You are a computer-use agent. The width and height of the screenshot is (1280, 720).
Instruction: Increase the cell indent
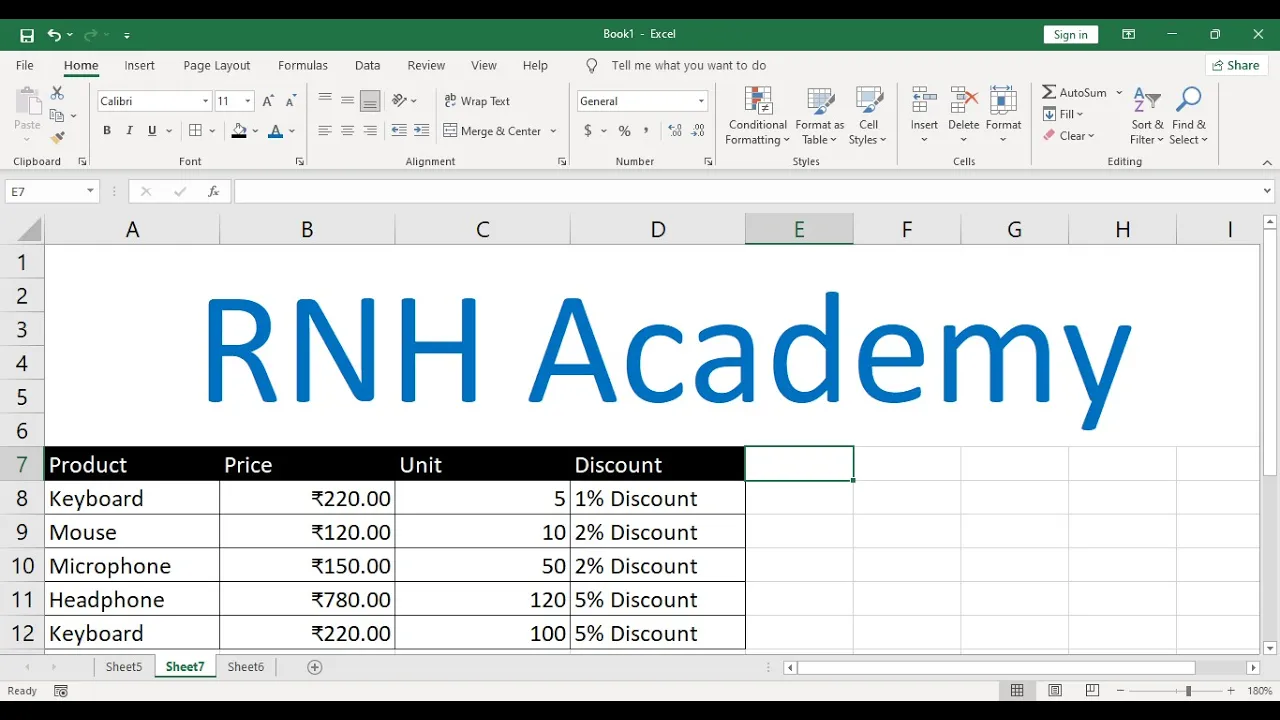(422, 131)
